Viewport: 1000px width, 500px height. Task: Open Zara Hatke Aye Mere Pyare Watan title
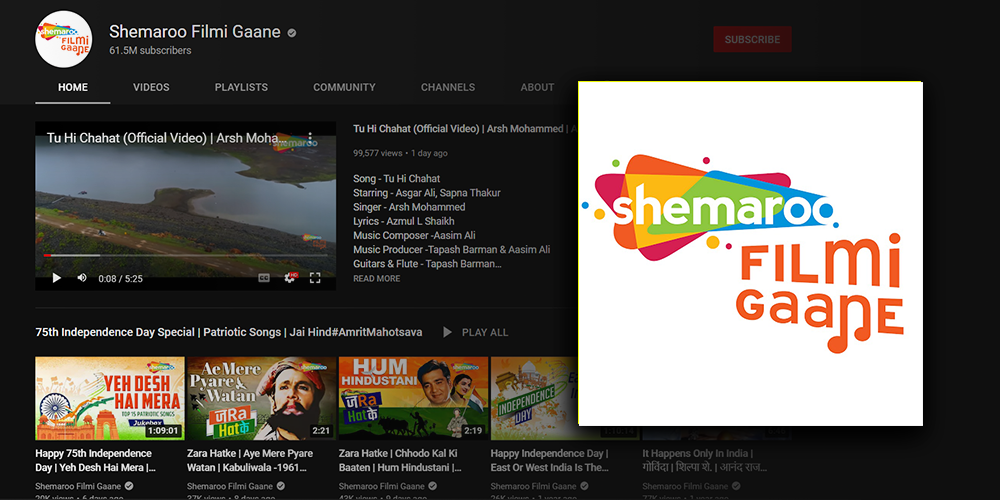[x=250, y=460]
